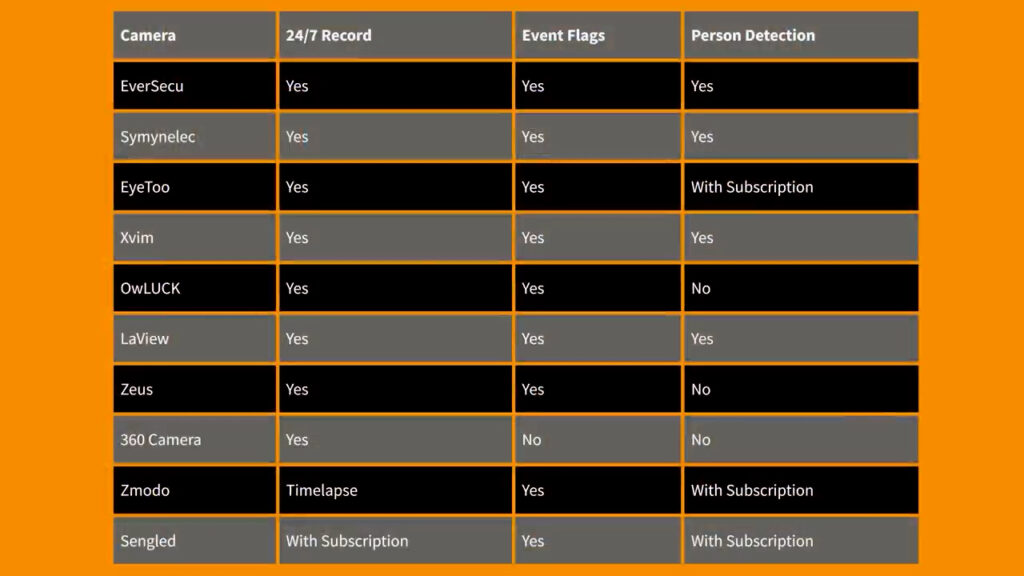Image resolution: width=1024 pixels, height=576 pixels.
Task: Select the EverSecu camera name cell
Action: click(x=152, y=86)
